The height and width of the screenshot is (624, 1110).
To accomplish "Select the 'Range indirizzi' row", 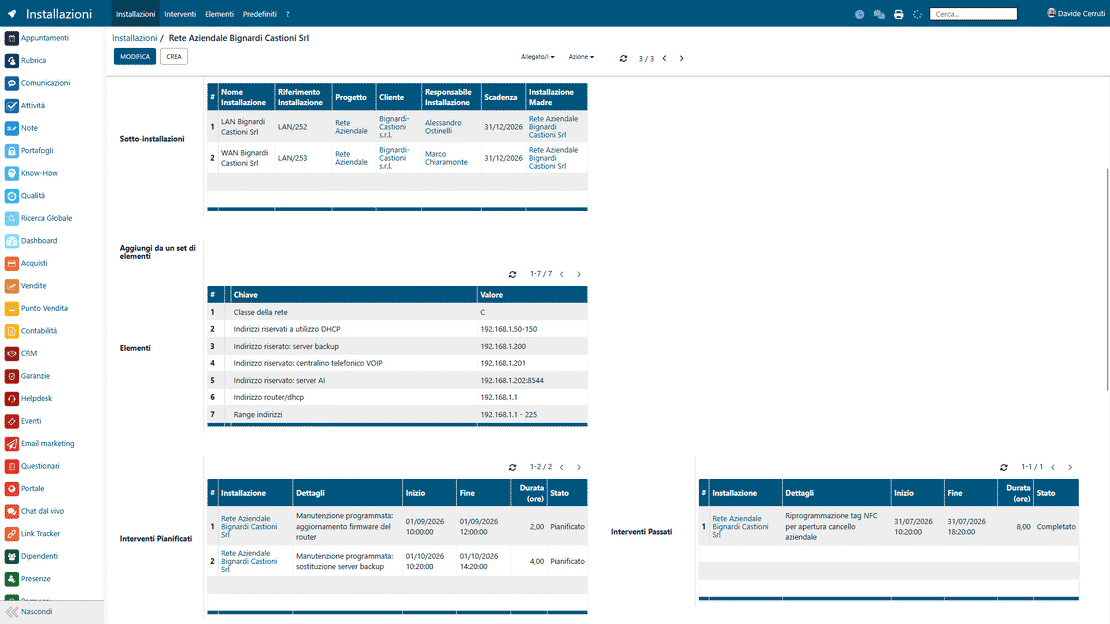I will [x=397, y=415].
